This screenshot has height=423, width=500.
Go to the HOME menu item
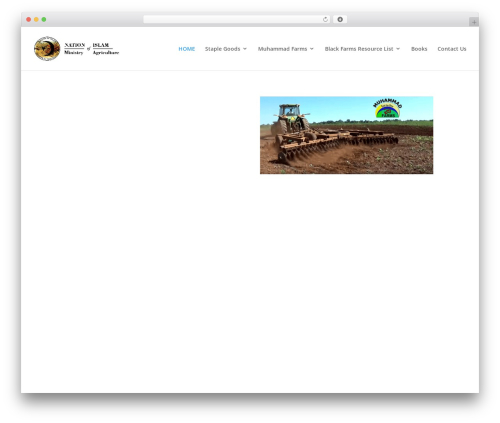[187, 49]
